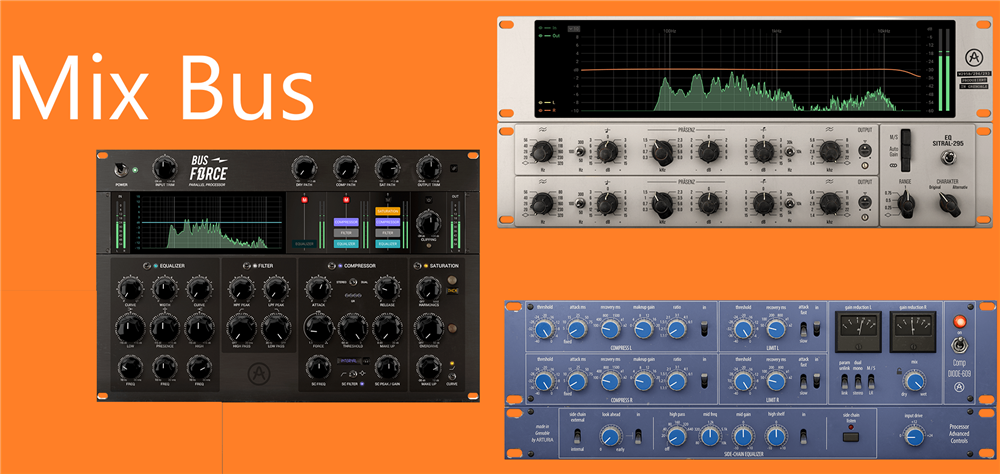This screenshot has height=474, width=1000.
Task: Click the Arturia logo on Bus Force
Action: click(x=258, y=372)
